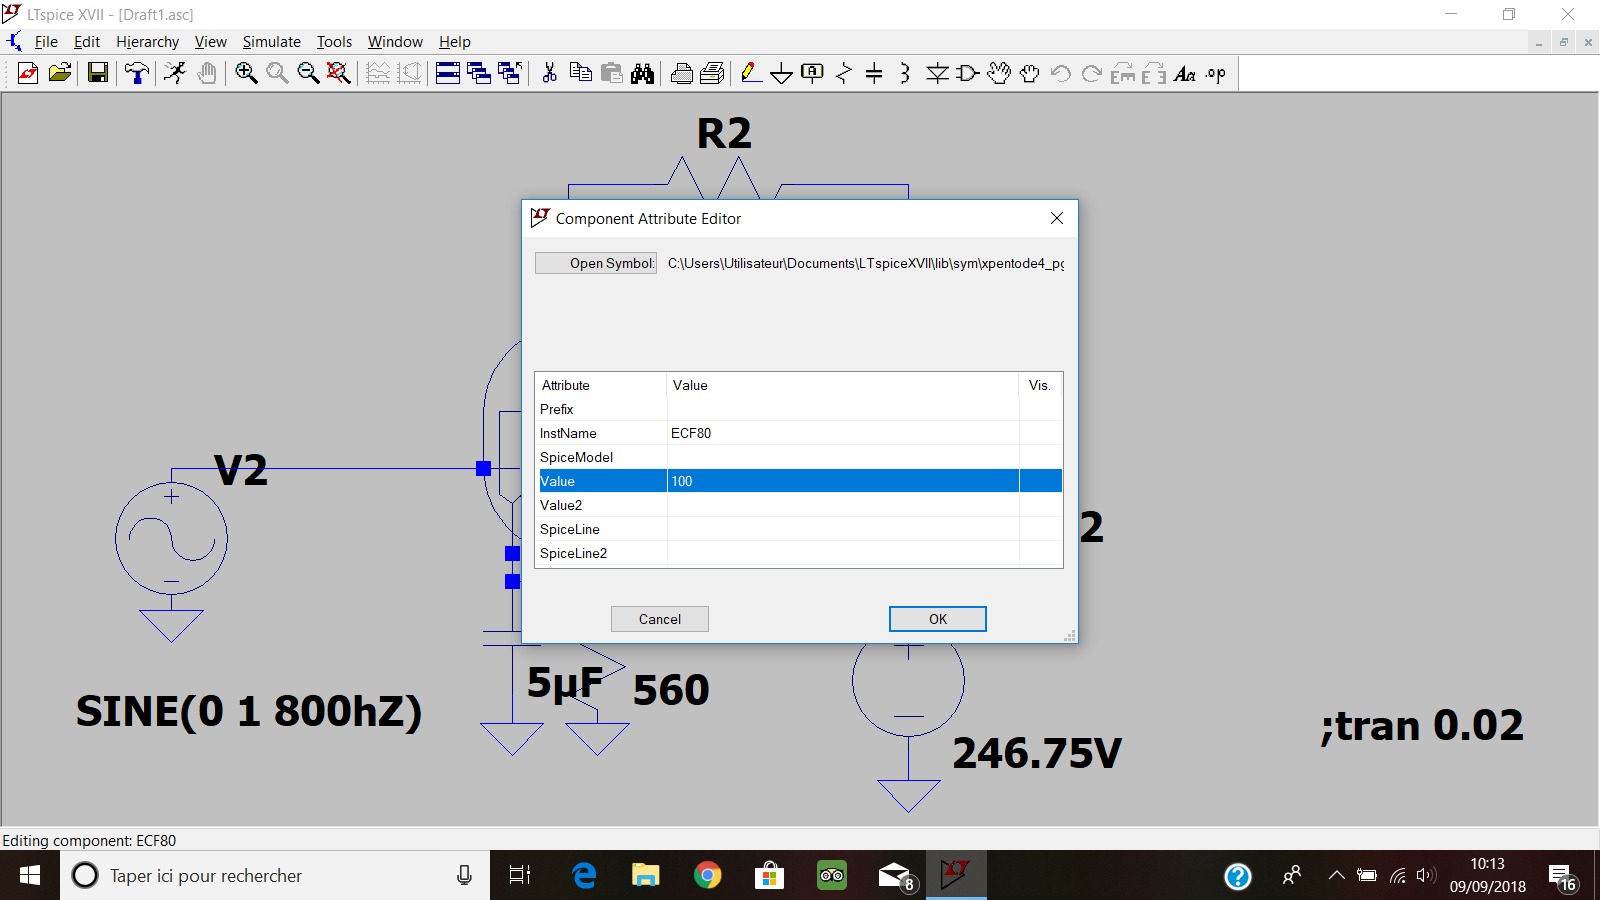The width and height of the screenshot is (1600, 900).
Task: Click the R2 label in schematic
Action: tap(724, 133)
